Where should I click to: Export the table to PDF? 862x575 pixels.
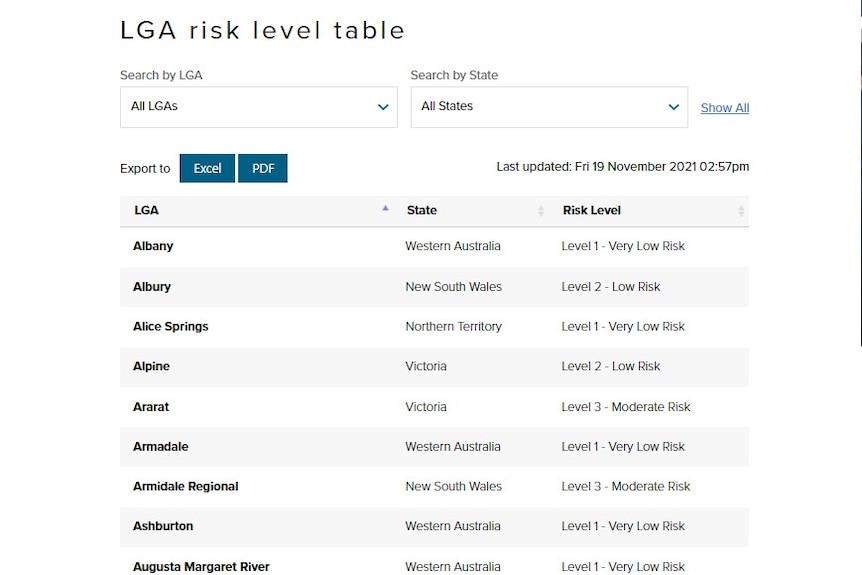click(x=263, y=168)
